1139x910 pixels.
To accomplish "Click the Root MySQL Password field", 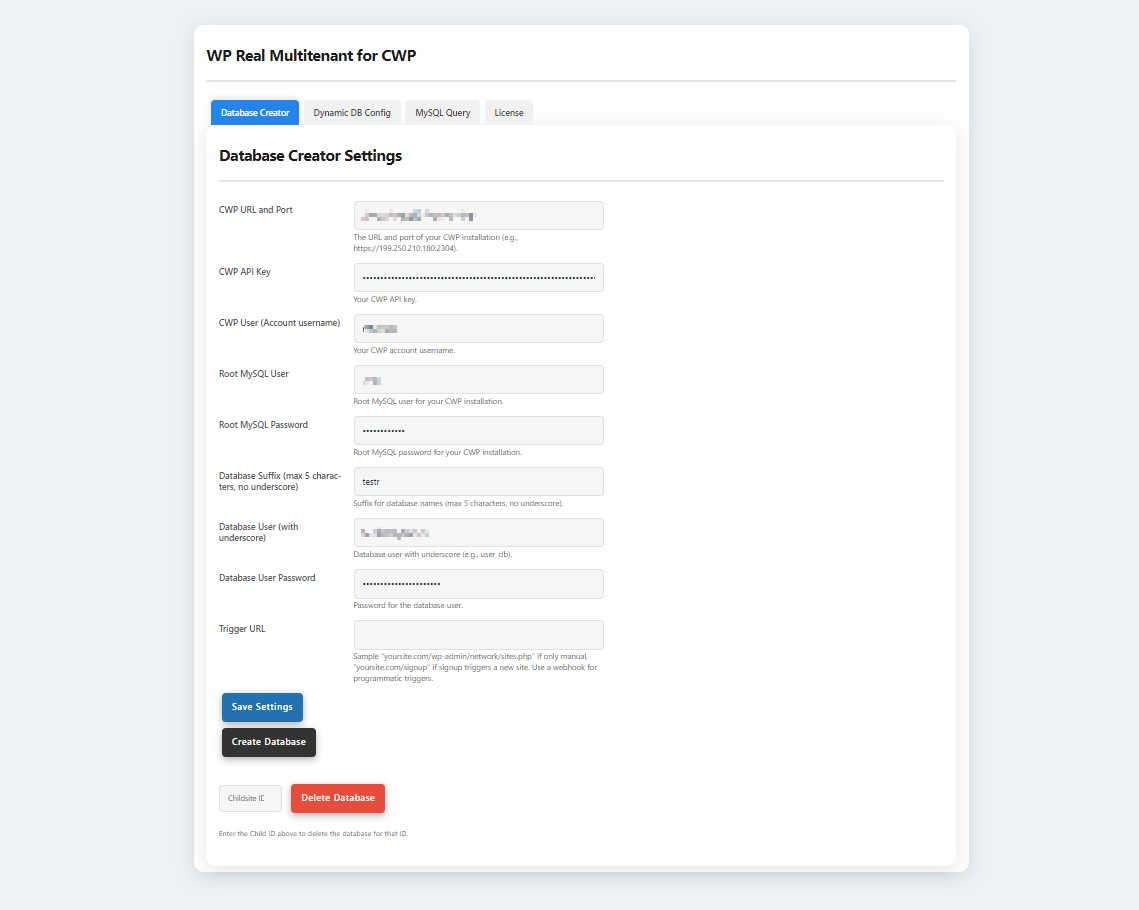I will pos(478,431).
